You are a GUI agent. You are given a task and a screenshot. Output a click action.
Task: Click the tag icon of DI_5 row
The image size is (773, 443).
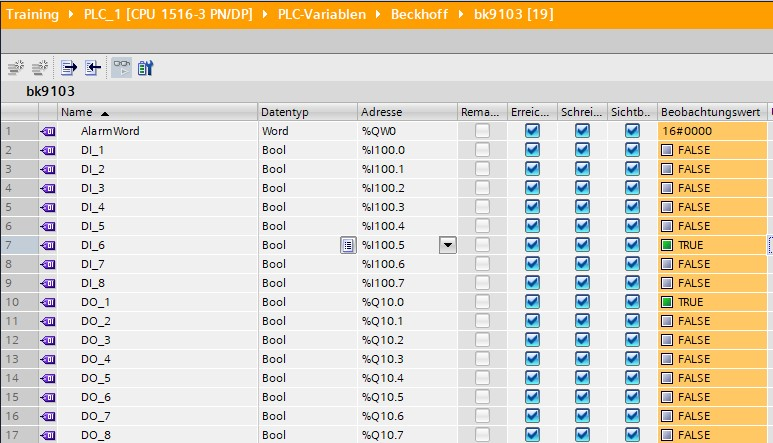pyautogui.click(x=48, y=226)
